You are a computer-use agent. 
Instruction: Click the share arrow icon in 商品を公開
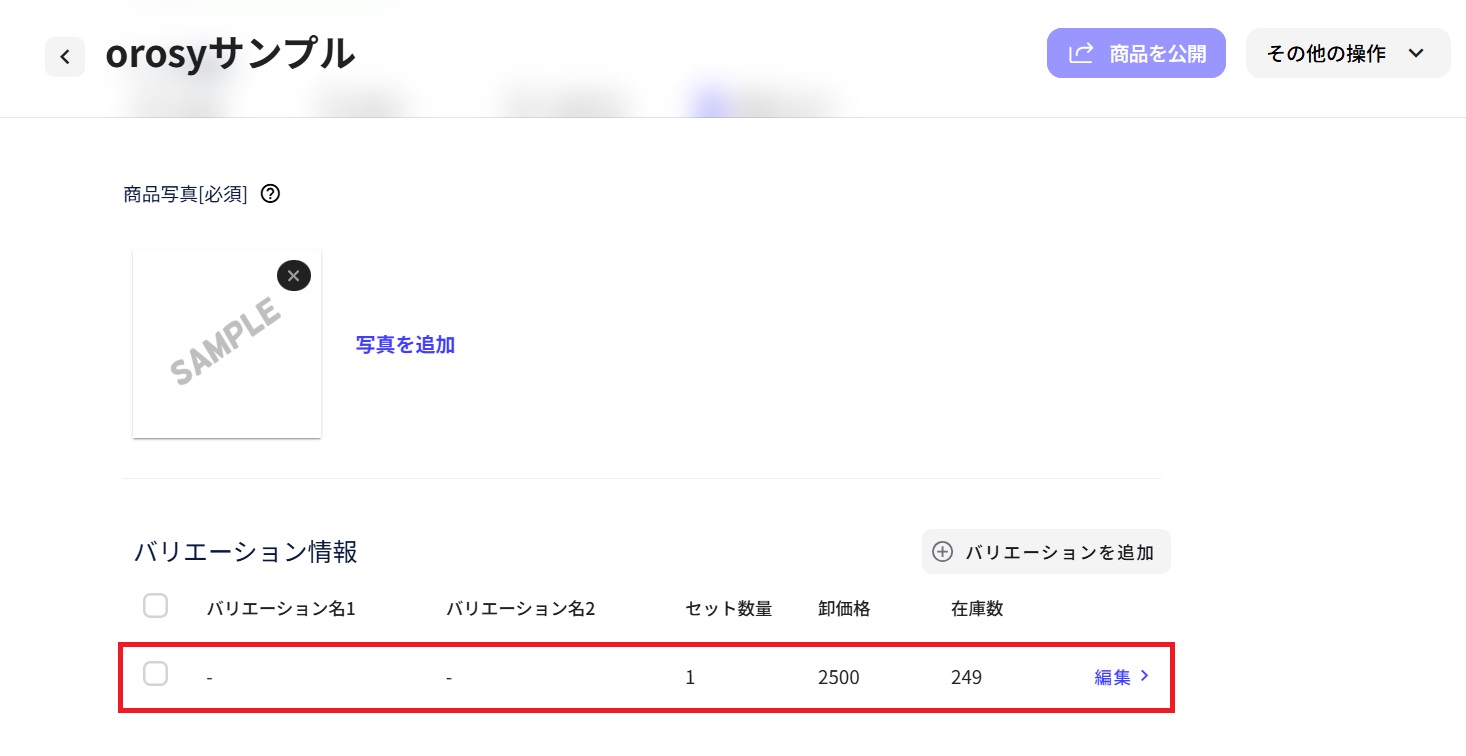(1080, 53)
